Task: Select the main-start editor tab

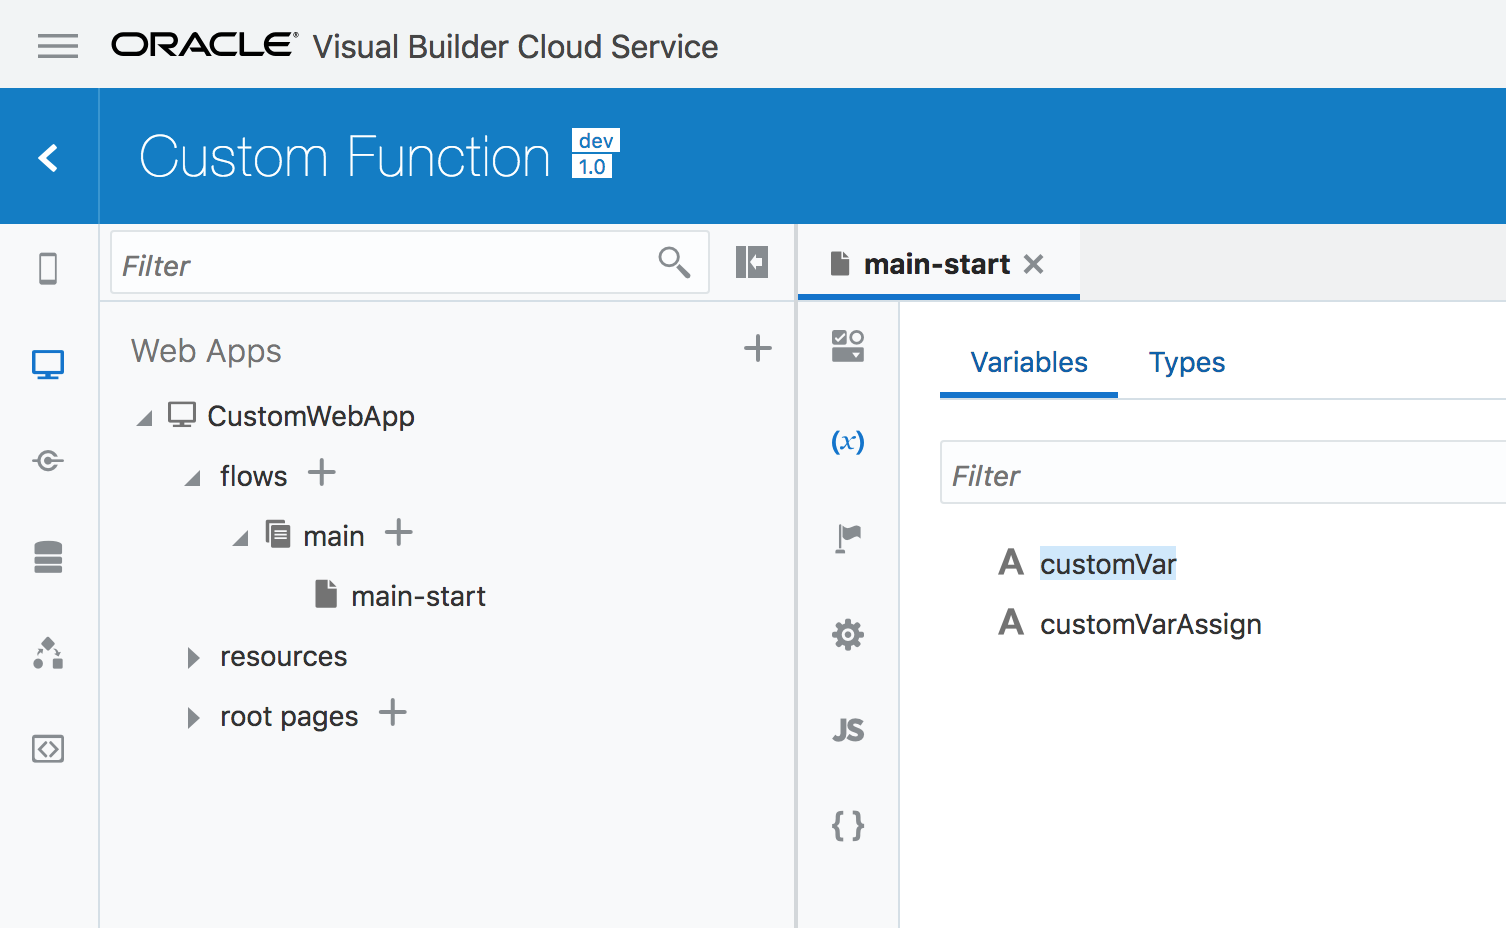Action: (x=937, y=263)
